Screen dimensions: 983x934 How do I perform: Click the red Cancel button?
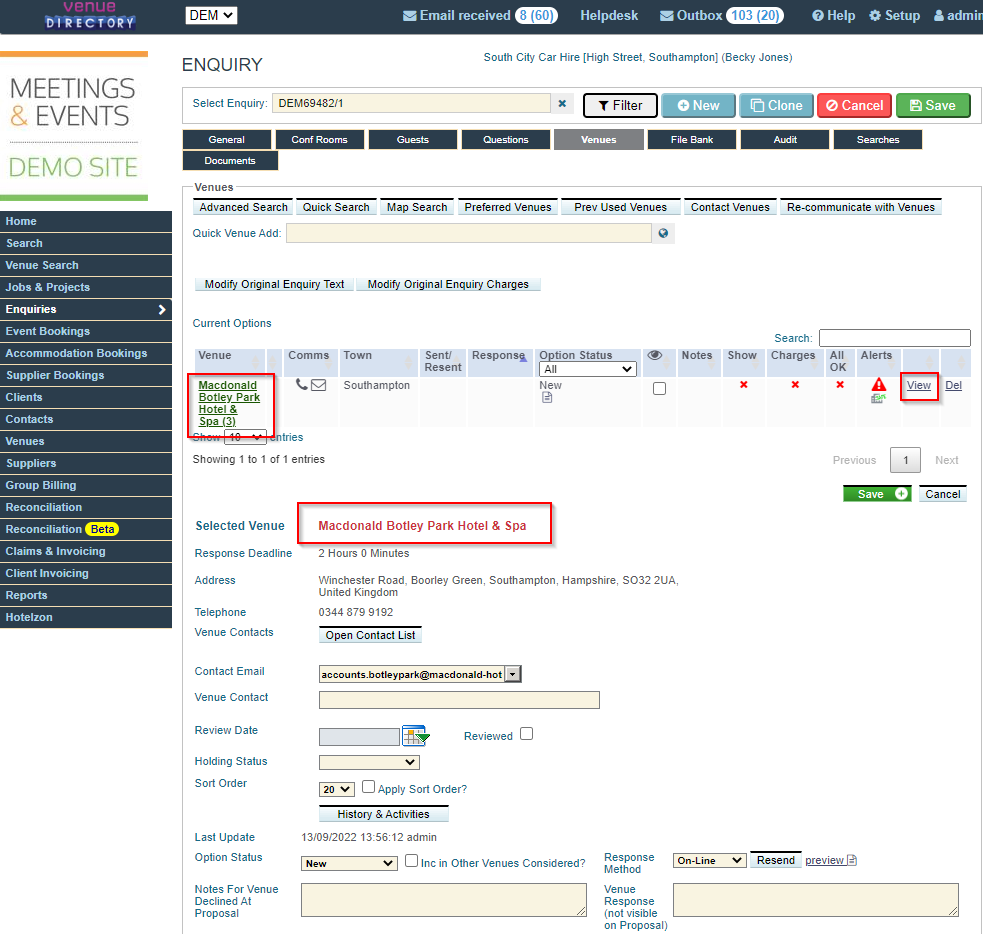tap(854, 105)
